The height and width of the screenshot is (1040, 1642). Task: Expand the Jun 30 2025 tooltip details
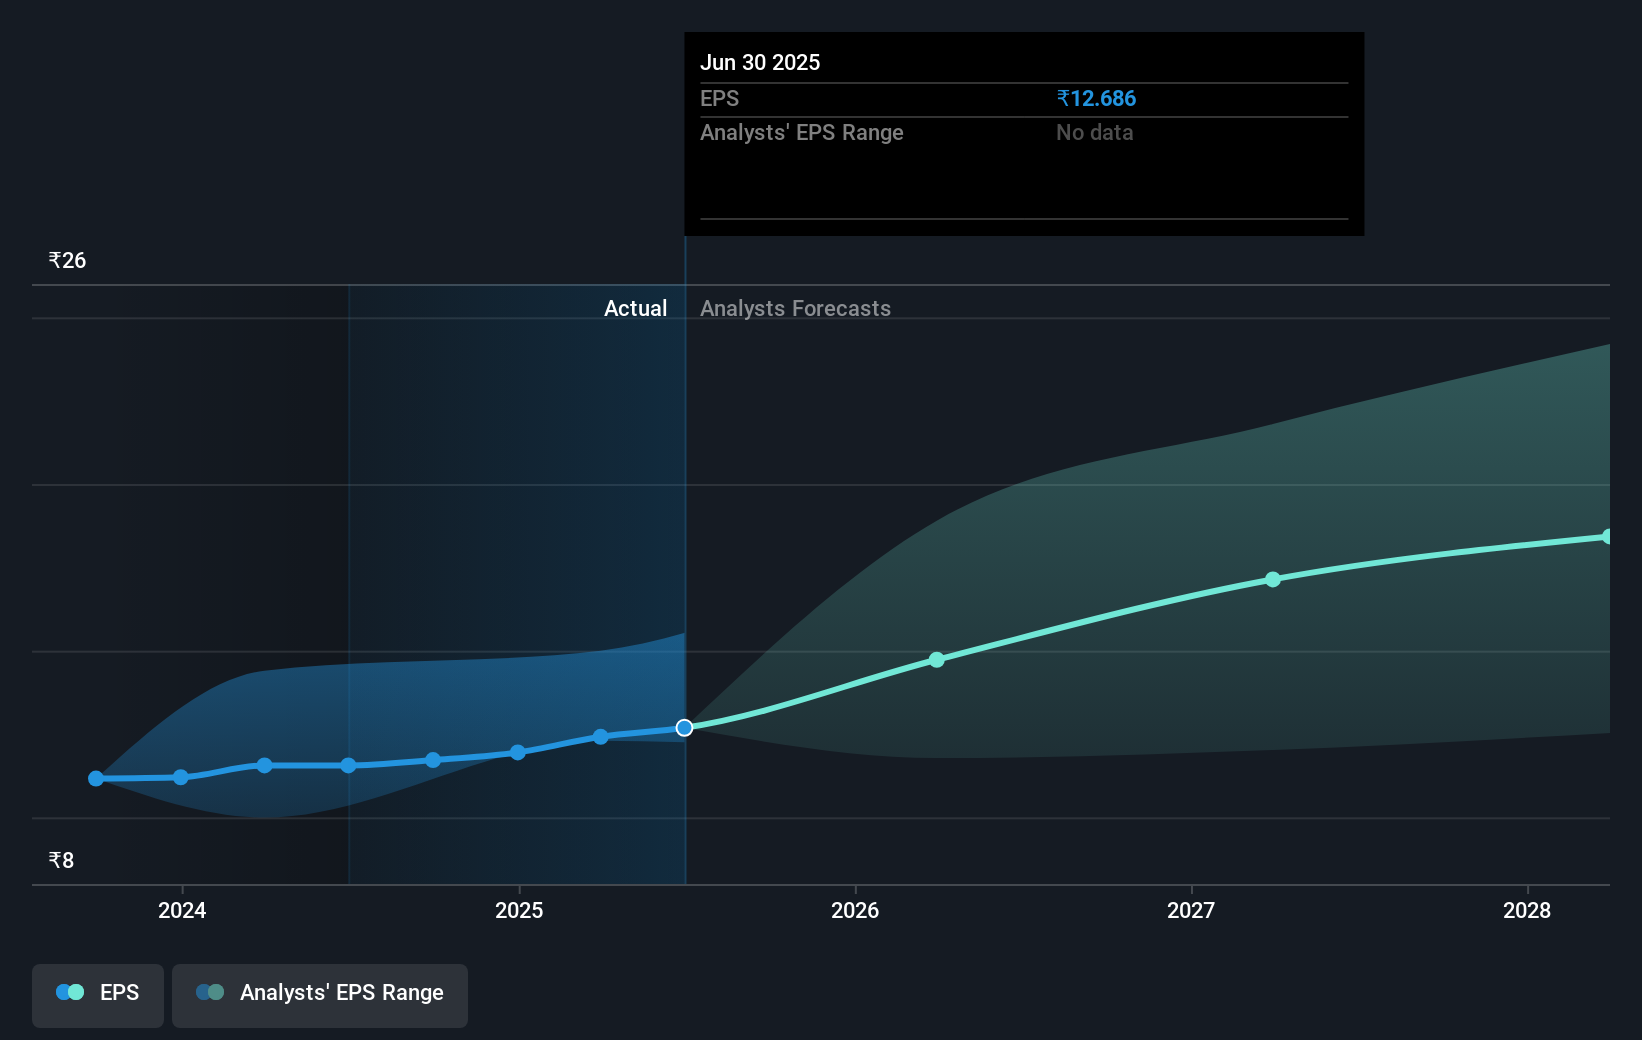[x=1023, y=135]
